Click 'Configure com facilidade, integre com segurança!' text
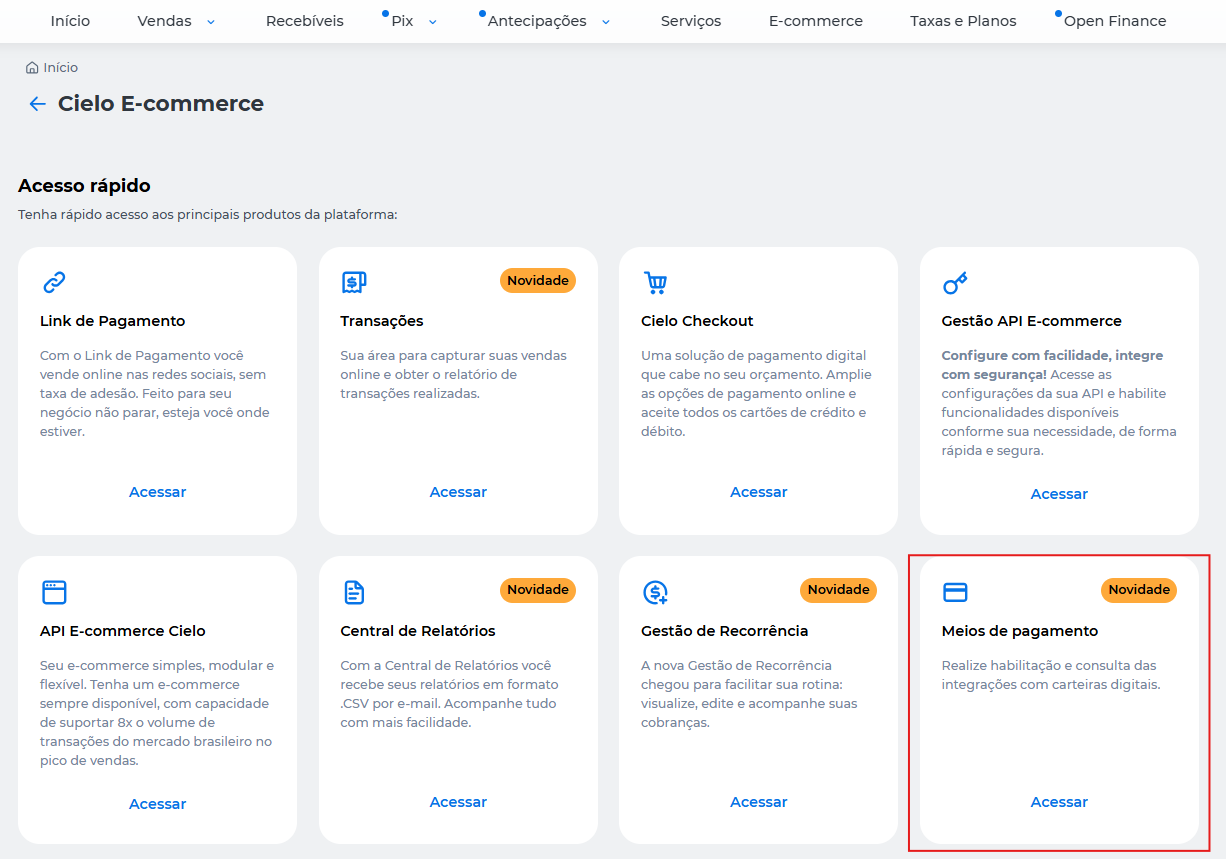 point(1052,365)
